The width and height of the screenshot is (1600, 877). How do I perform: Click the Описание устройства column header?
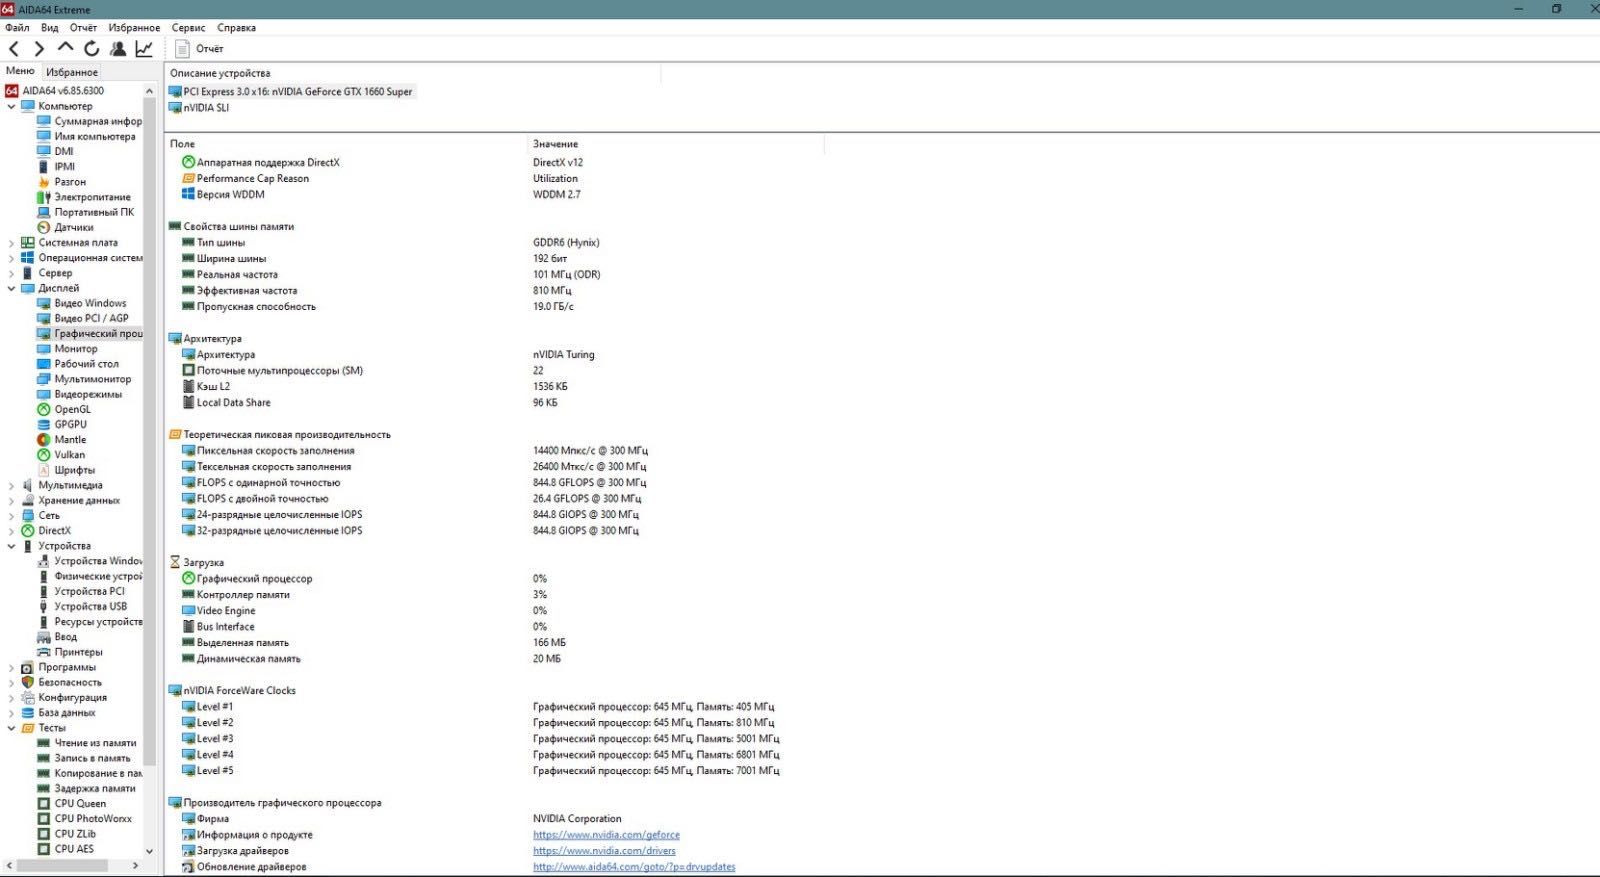click(412, 73)
